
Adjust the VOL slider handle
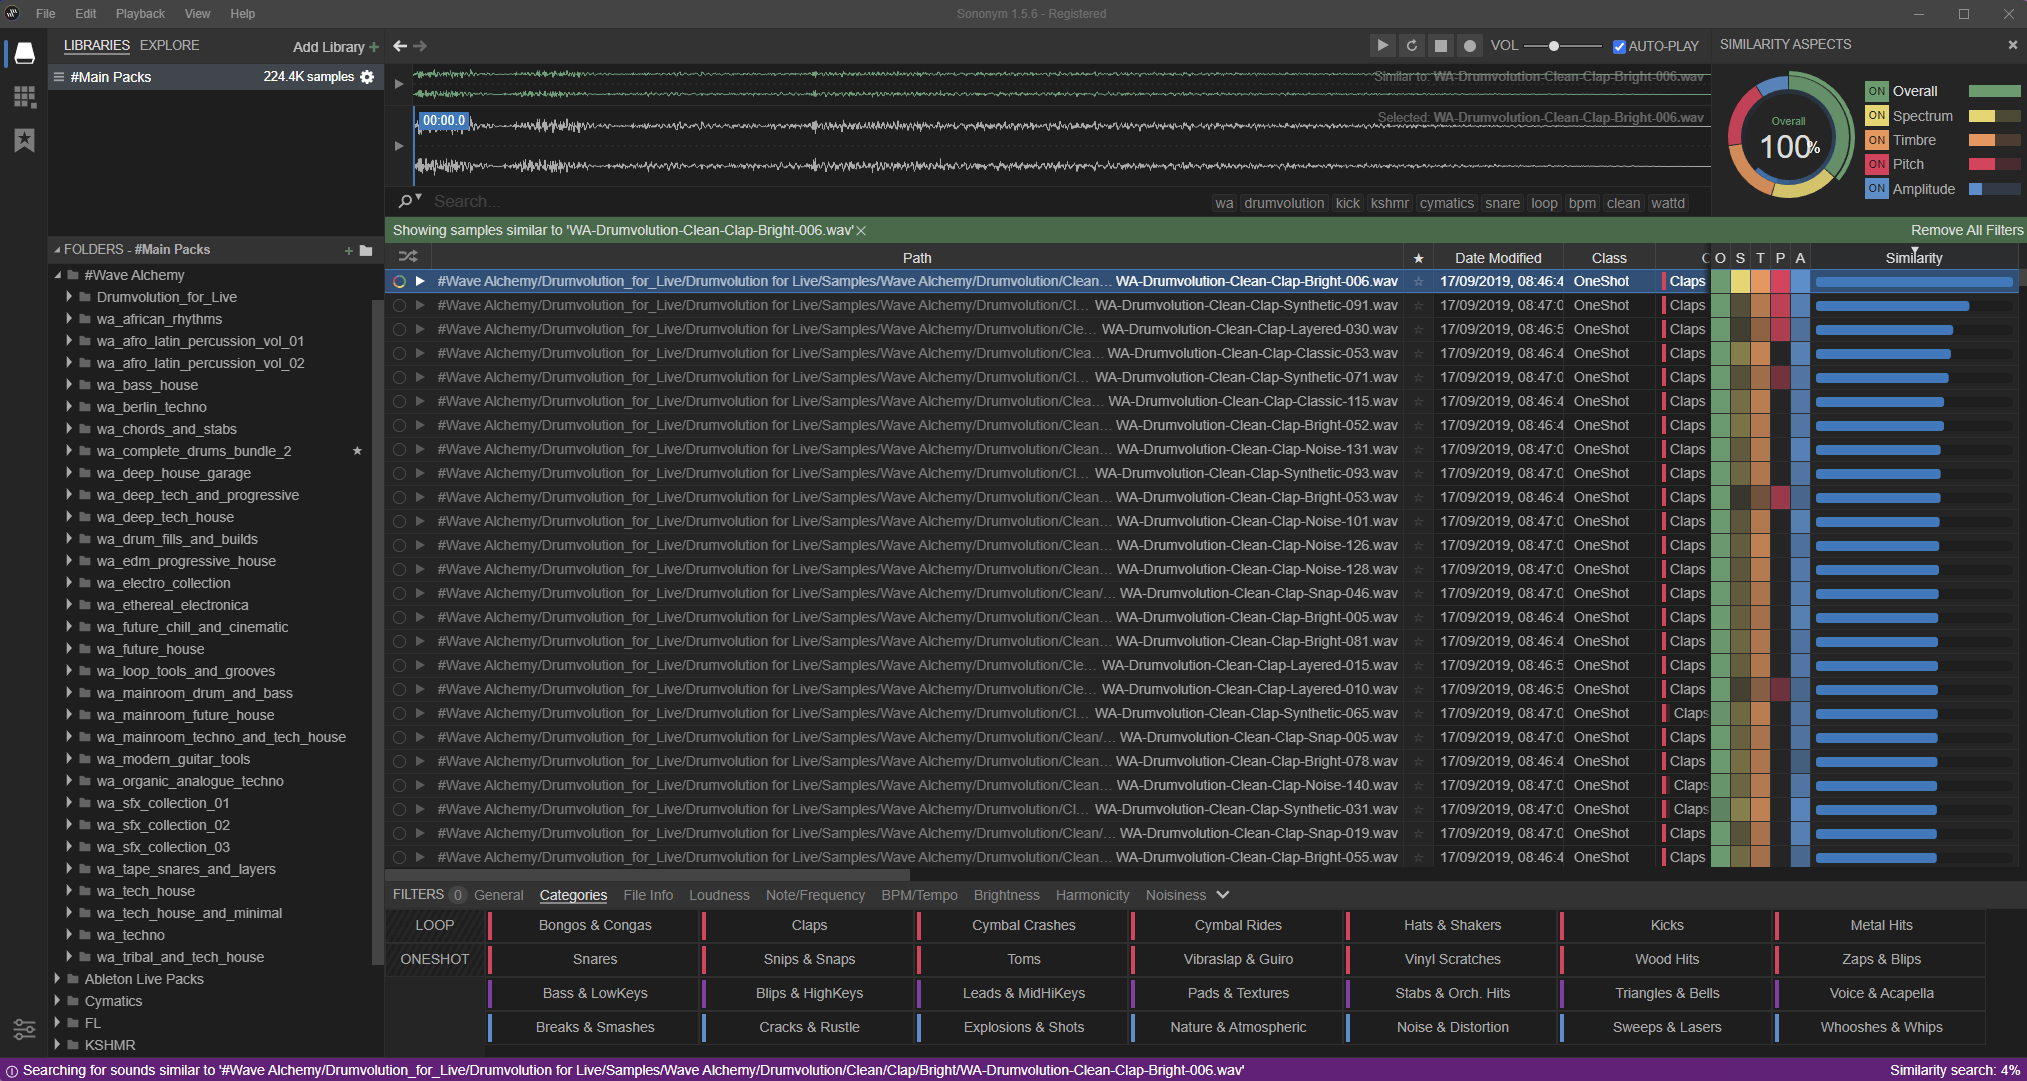pos(1553,46)
